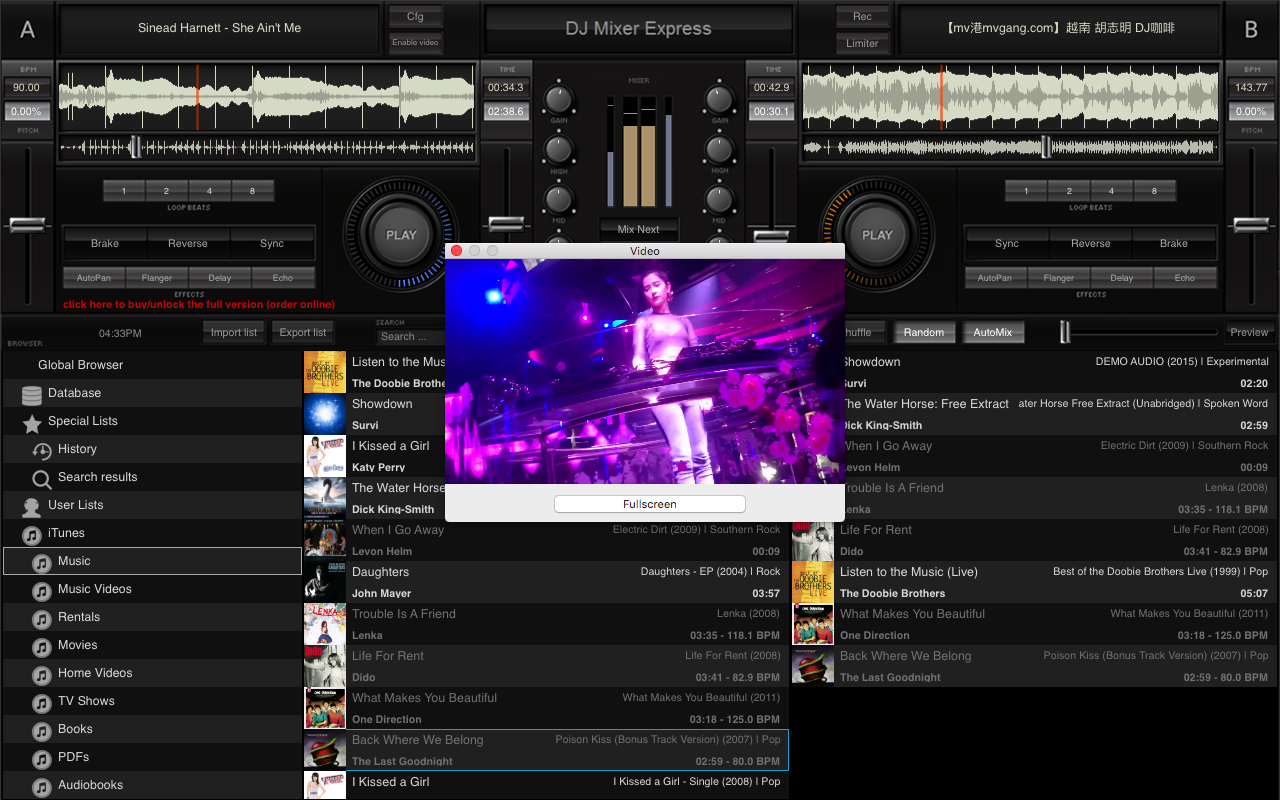Open the Cfg configuration button
Image resolution: width=1280 pixels, height=800 pixels.
click(415, 16)
